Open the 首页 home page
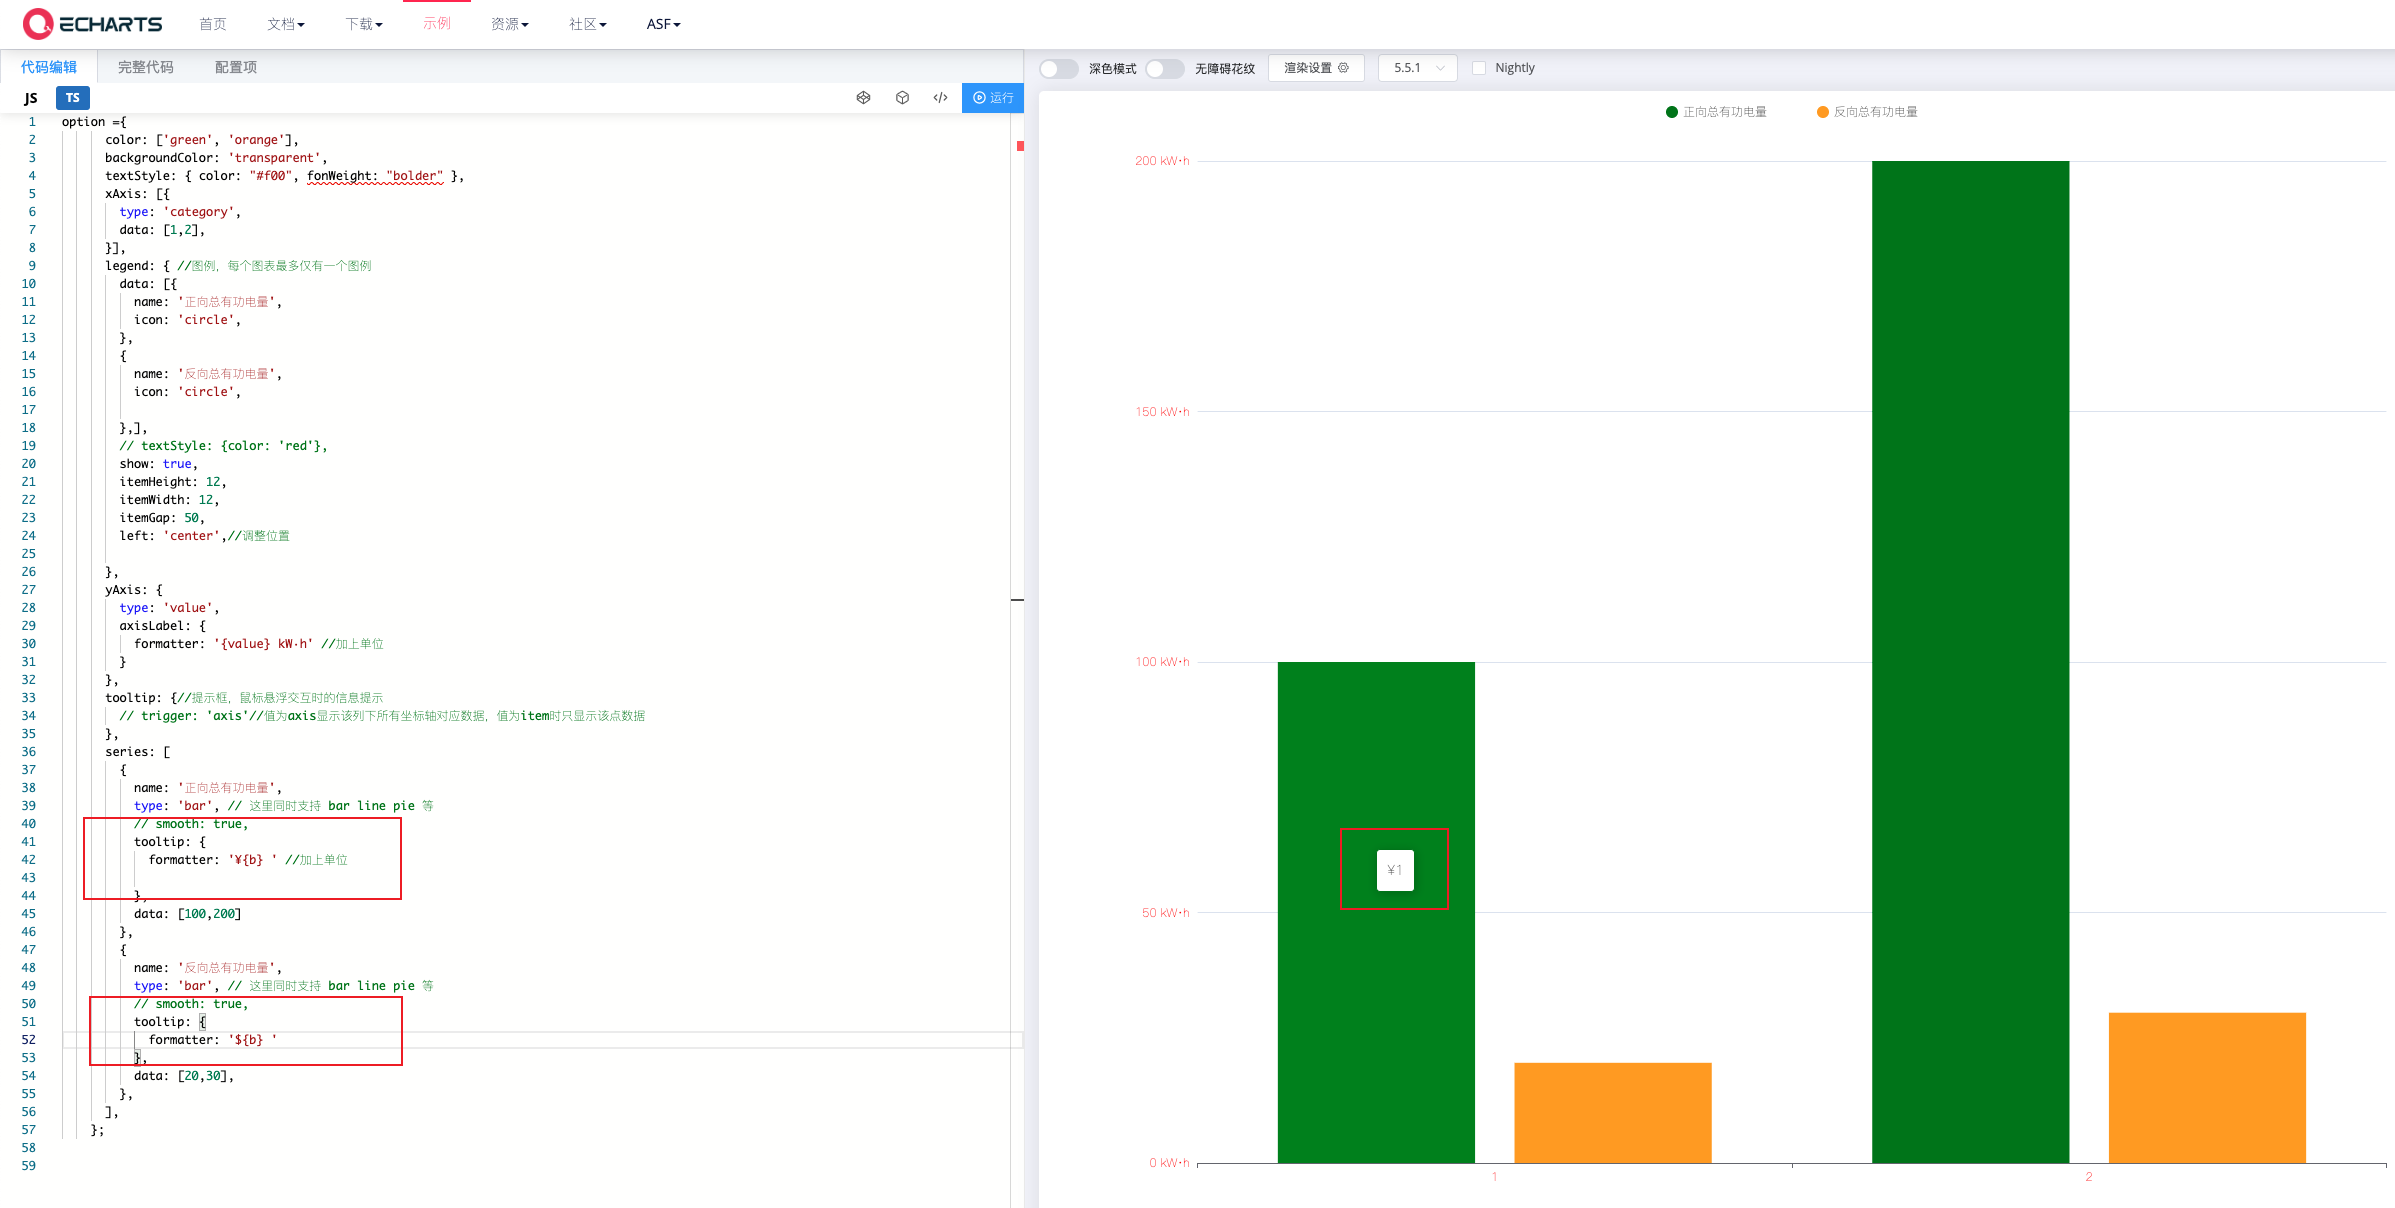Screen dimensions: 2395x1208 tap(213, 24)
